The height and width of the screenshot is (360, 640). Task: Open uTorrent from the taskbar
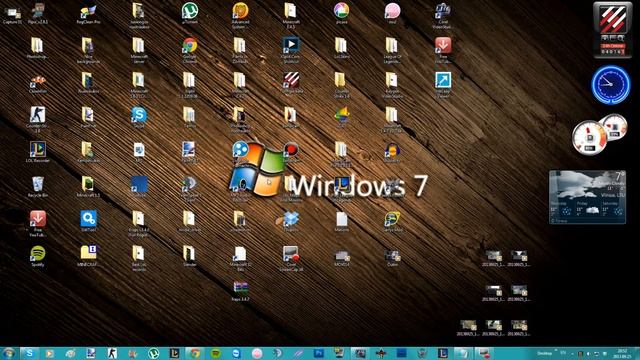(153, 353)
